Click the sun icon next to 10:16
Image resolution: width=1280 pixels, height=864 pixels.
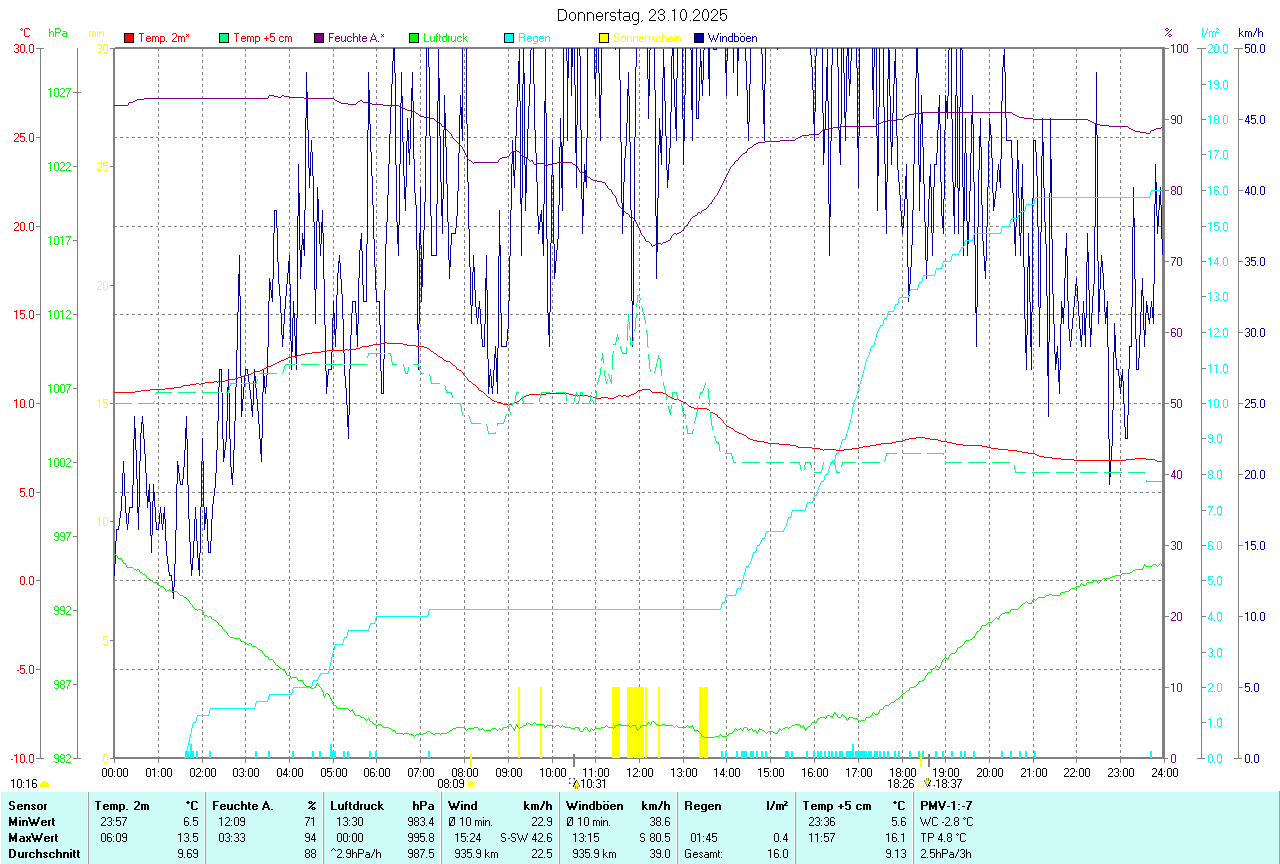[45, 785]
